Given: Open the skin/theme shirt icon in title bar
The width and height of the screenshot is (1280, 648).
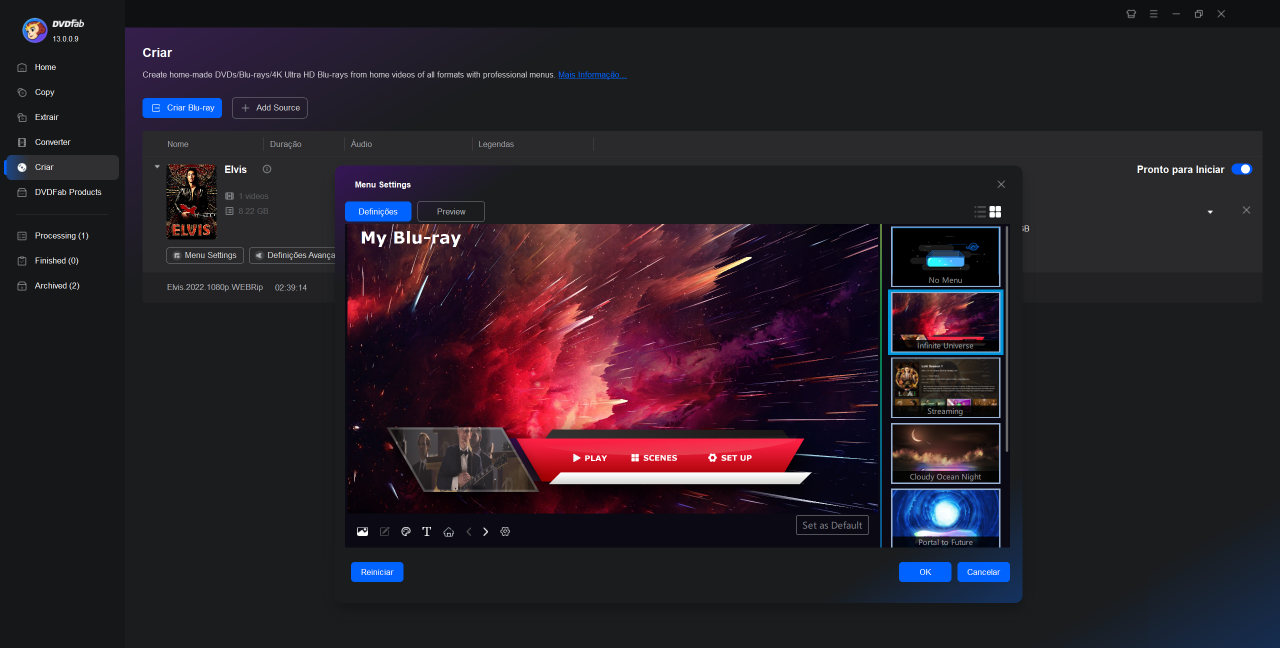Looking at the screenshot, I should point(1131,14).
